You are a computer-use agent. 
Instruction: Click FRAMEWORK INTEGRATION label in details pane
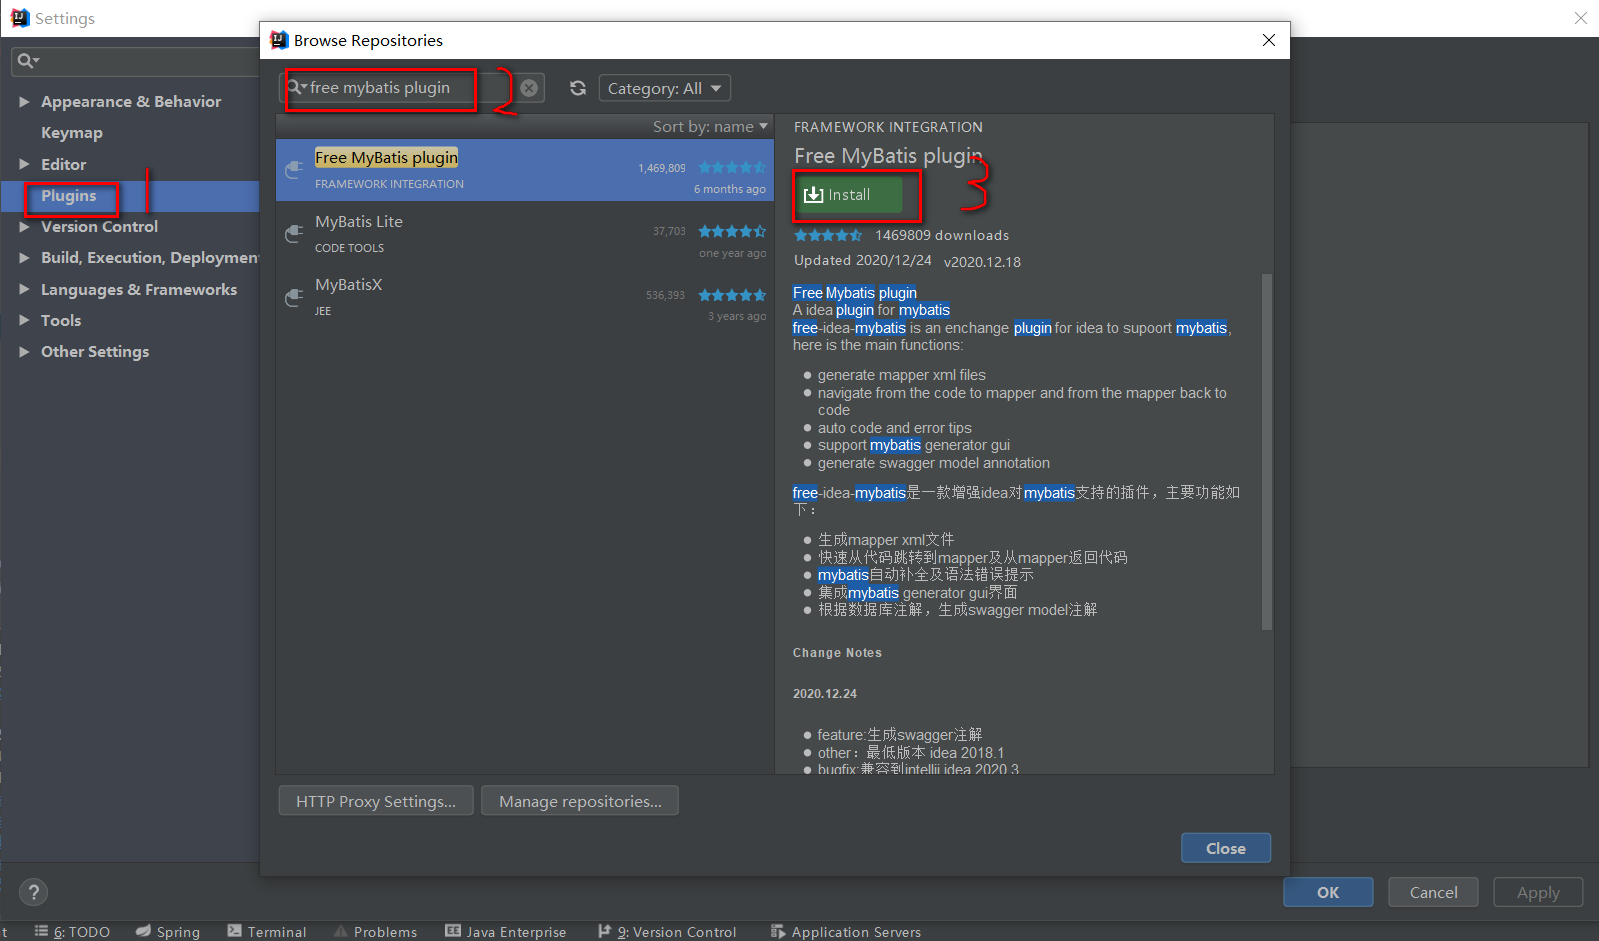point(888,127)
